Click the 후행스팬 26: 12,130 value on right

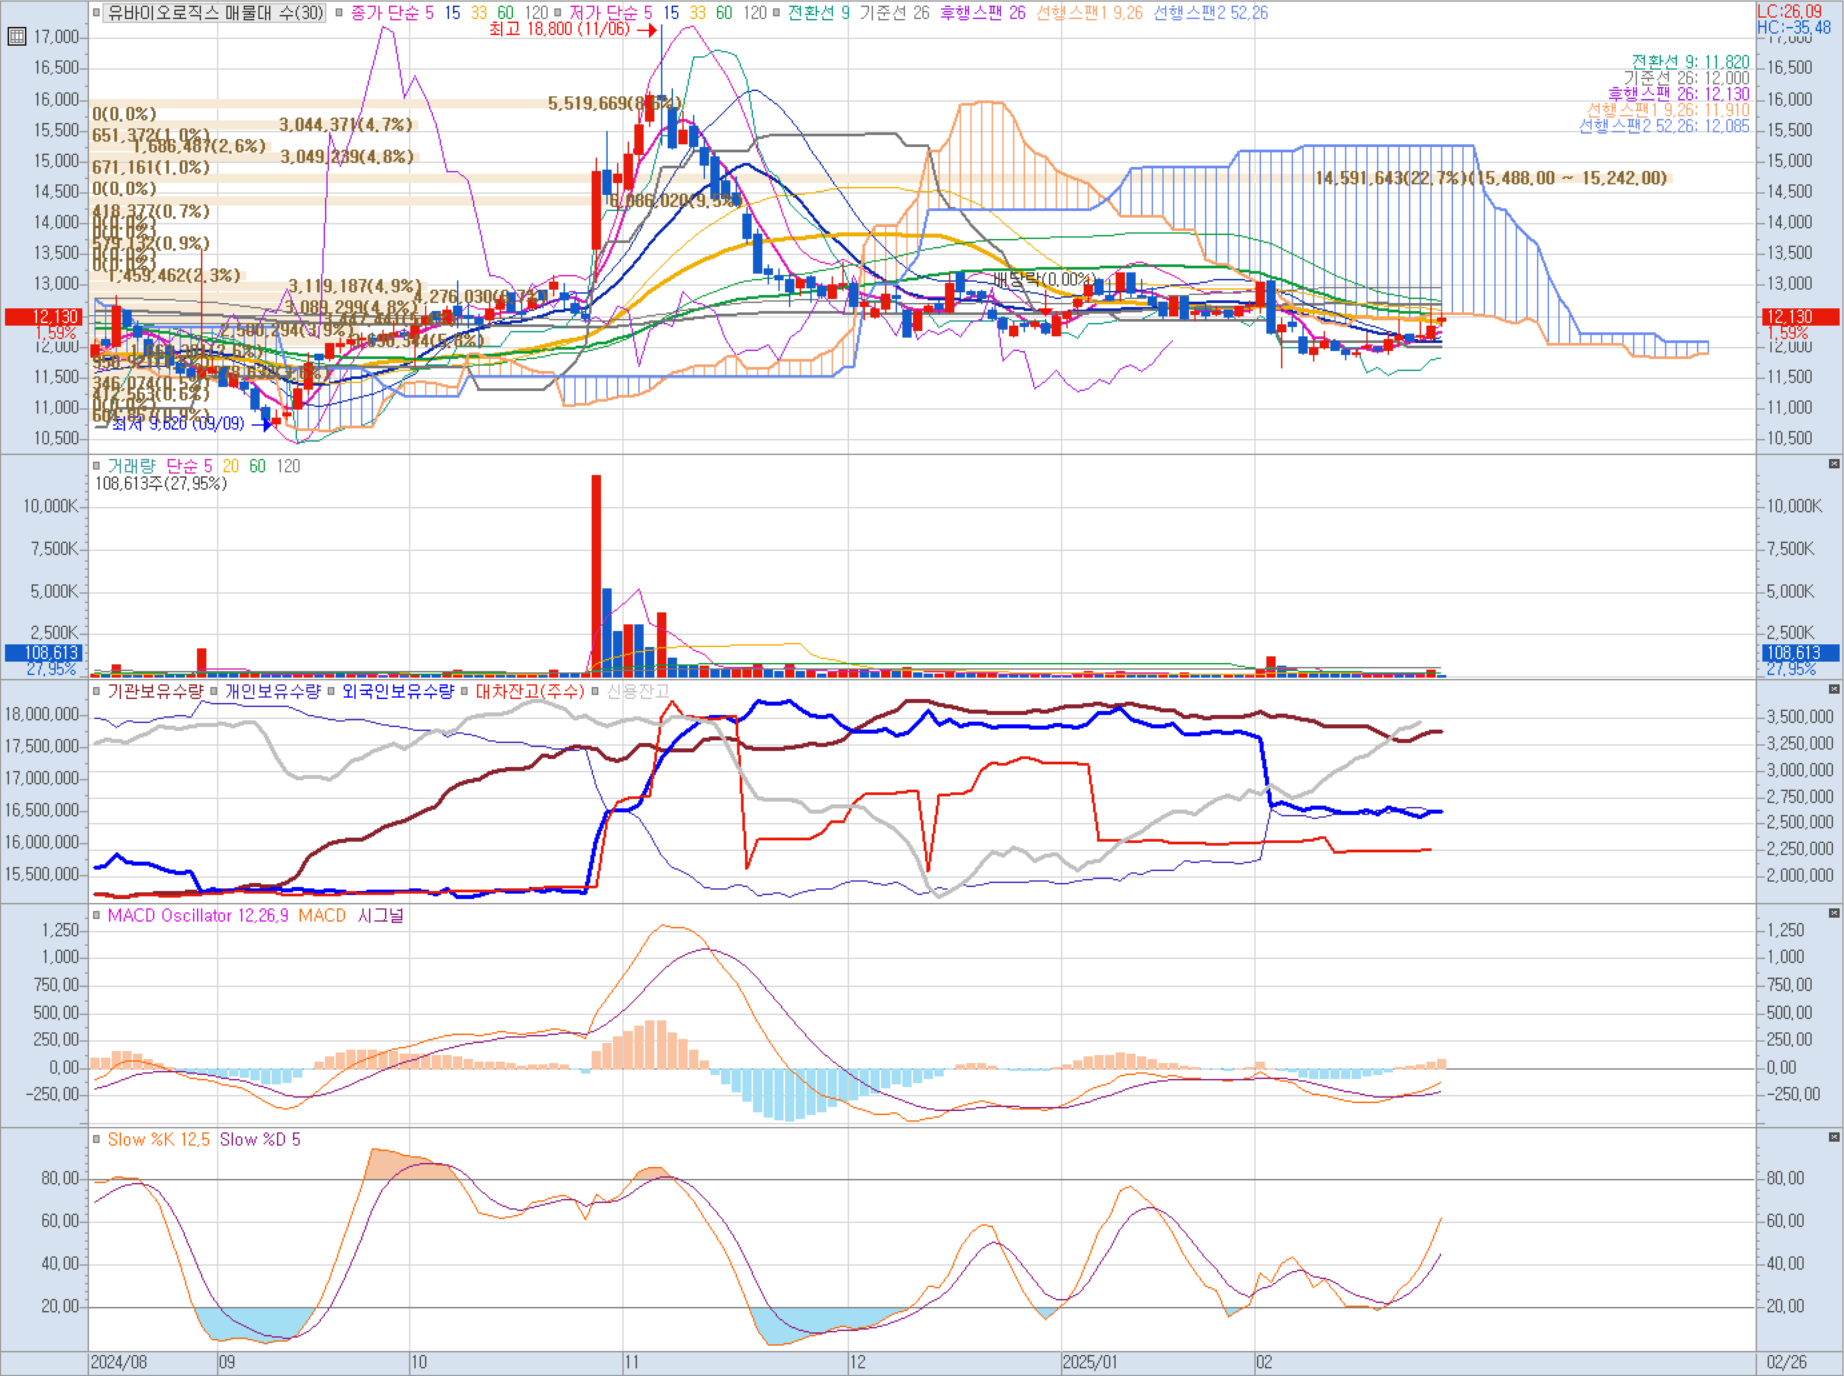(1679, 94)
